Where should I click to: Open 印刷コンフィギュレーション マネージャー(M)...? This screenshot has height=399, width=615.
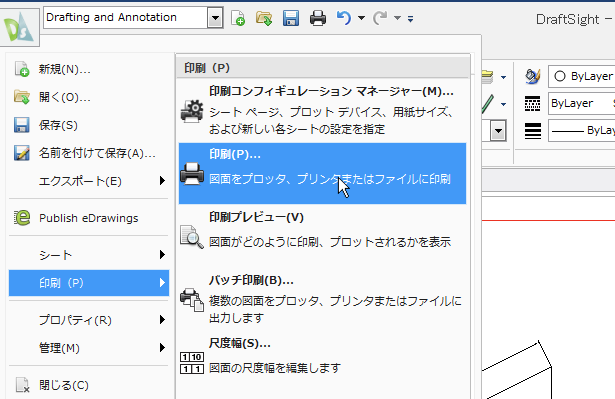click(322, 110)
